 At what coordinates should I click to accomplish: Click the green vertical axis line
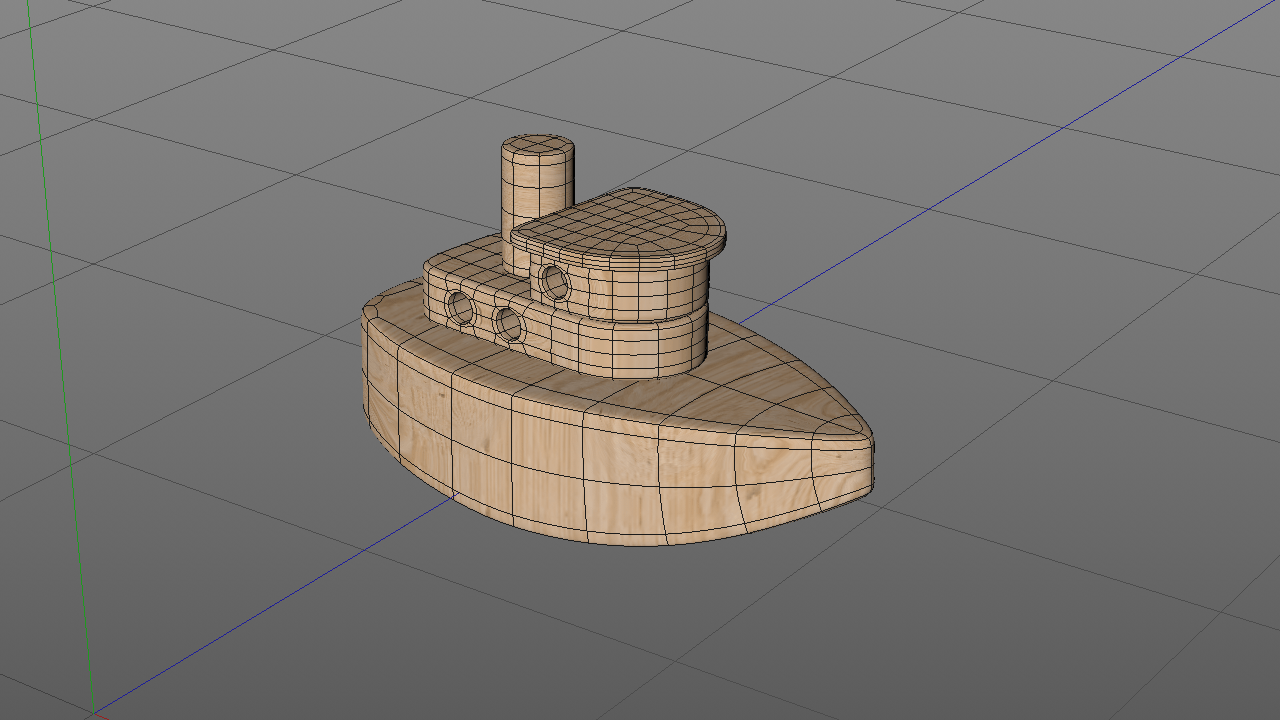pos(58,350)
